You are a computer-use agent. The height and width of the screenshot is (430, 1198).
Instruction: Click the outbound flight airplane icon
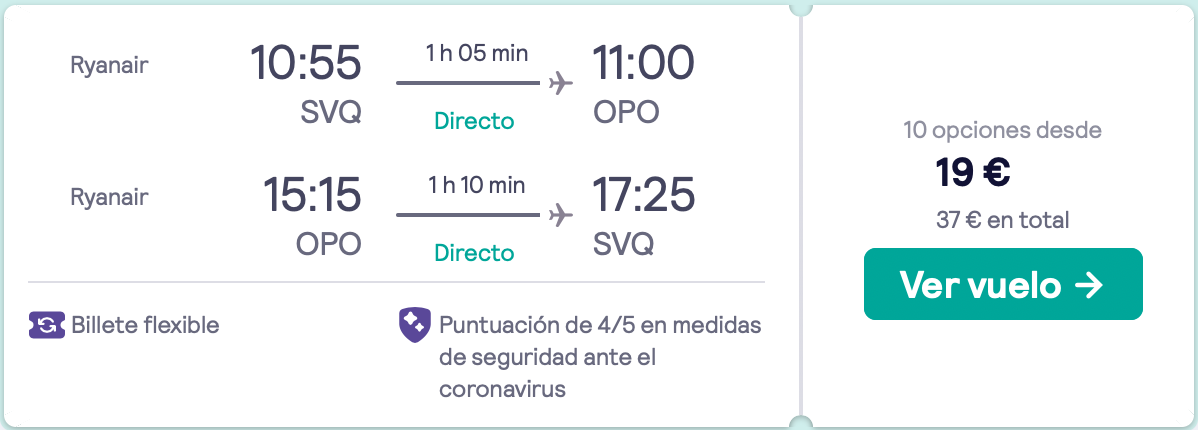(561, 82)
